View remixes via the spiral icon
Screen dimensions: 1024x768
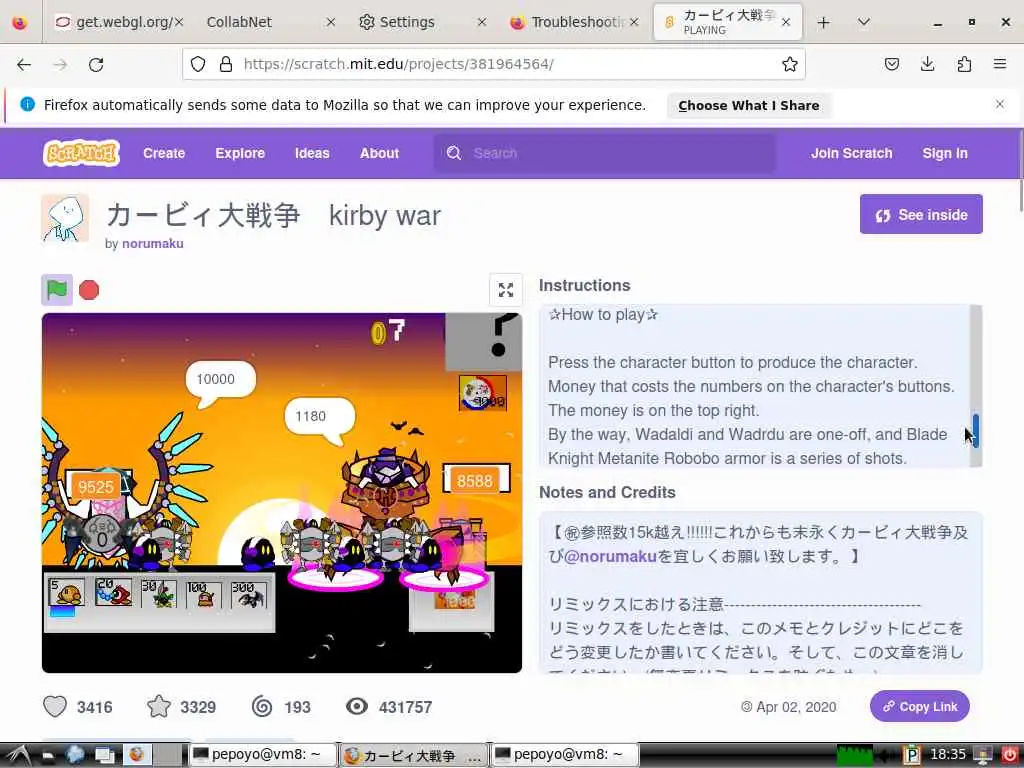coord(262,706)
